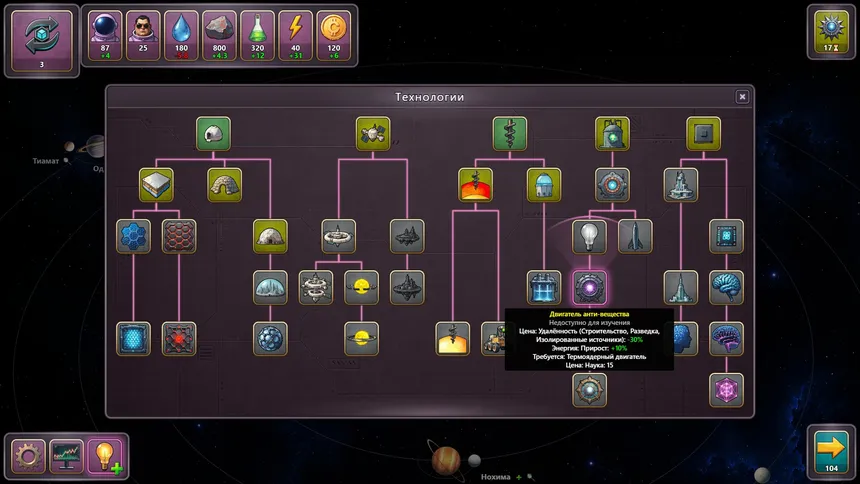Select the blue hexagon cluster technology
The width and height of the screenshot is (860, 484).
coord(133,236)
